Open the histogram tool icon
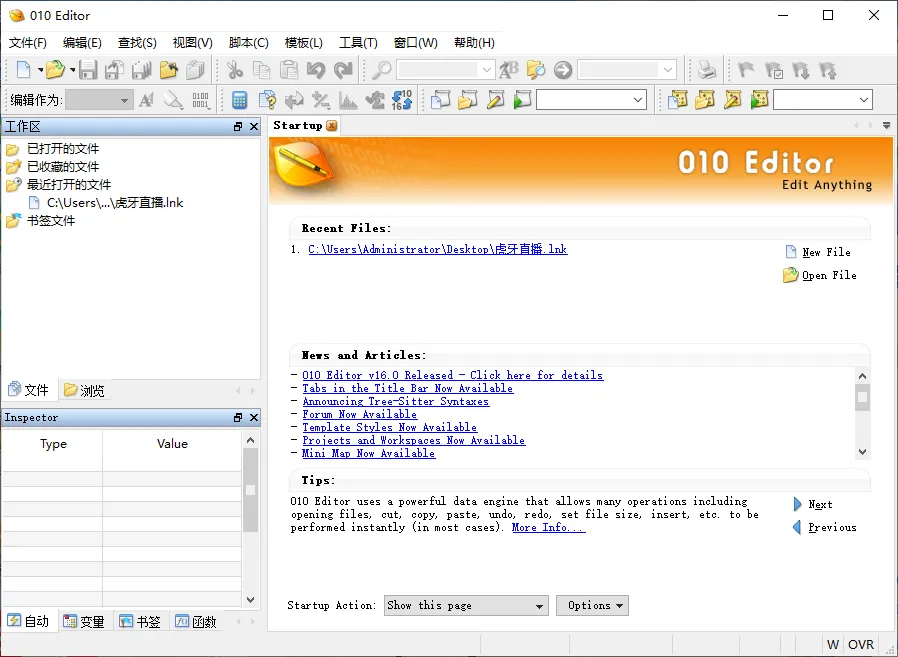This screenshot has width=898, height=657. 348,100
